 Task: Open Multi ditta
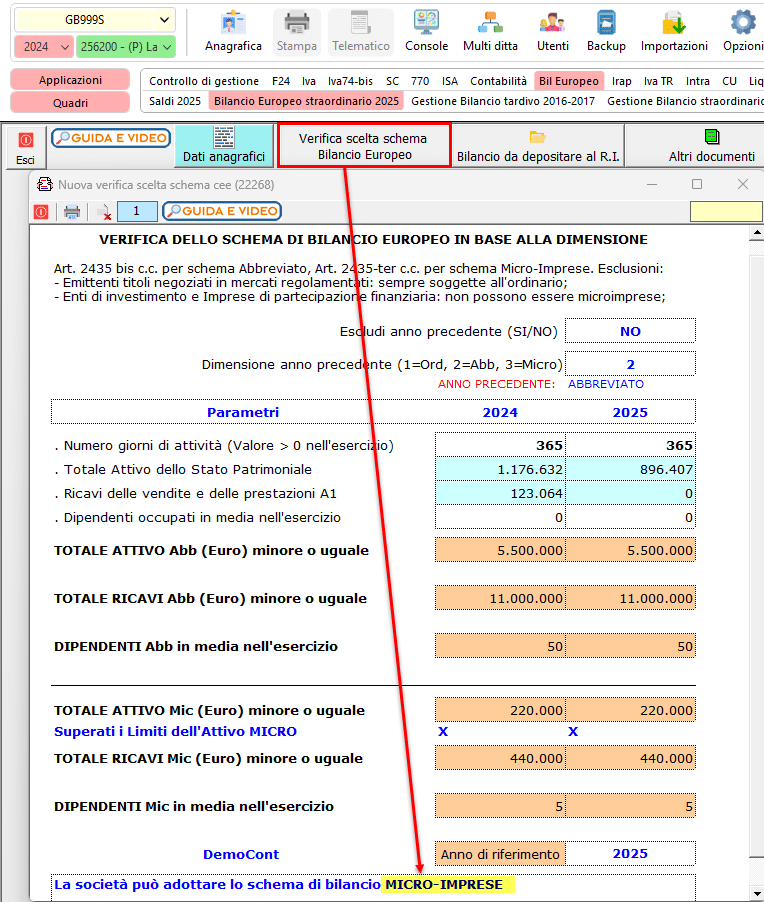[x=490, y=32]
